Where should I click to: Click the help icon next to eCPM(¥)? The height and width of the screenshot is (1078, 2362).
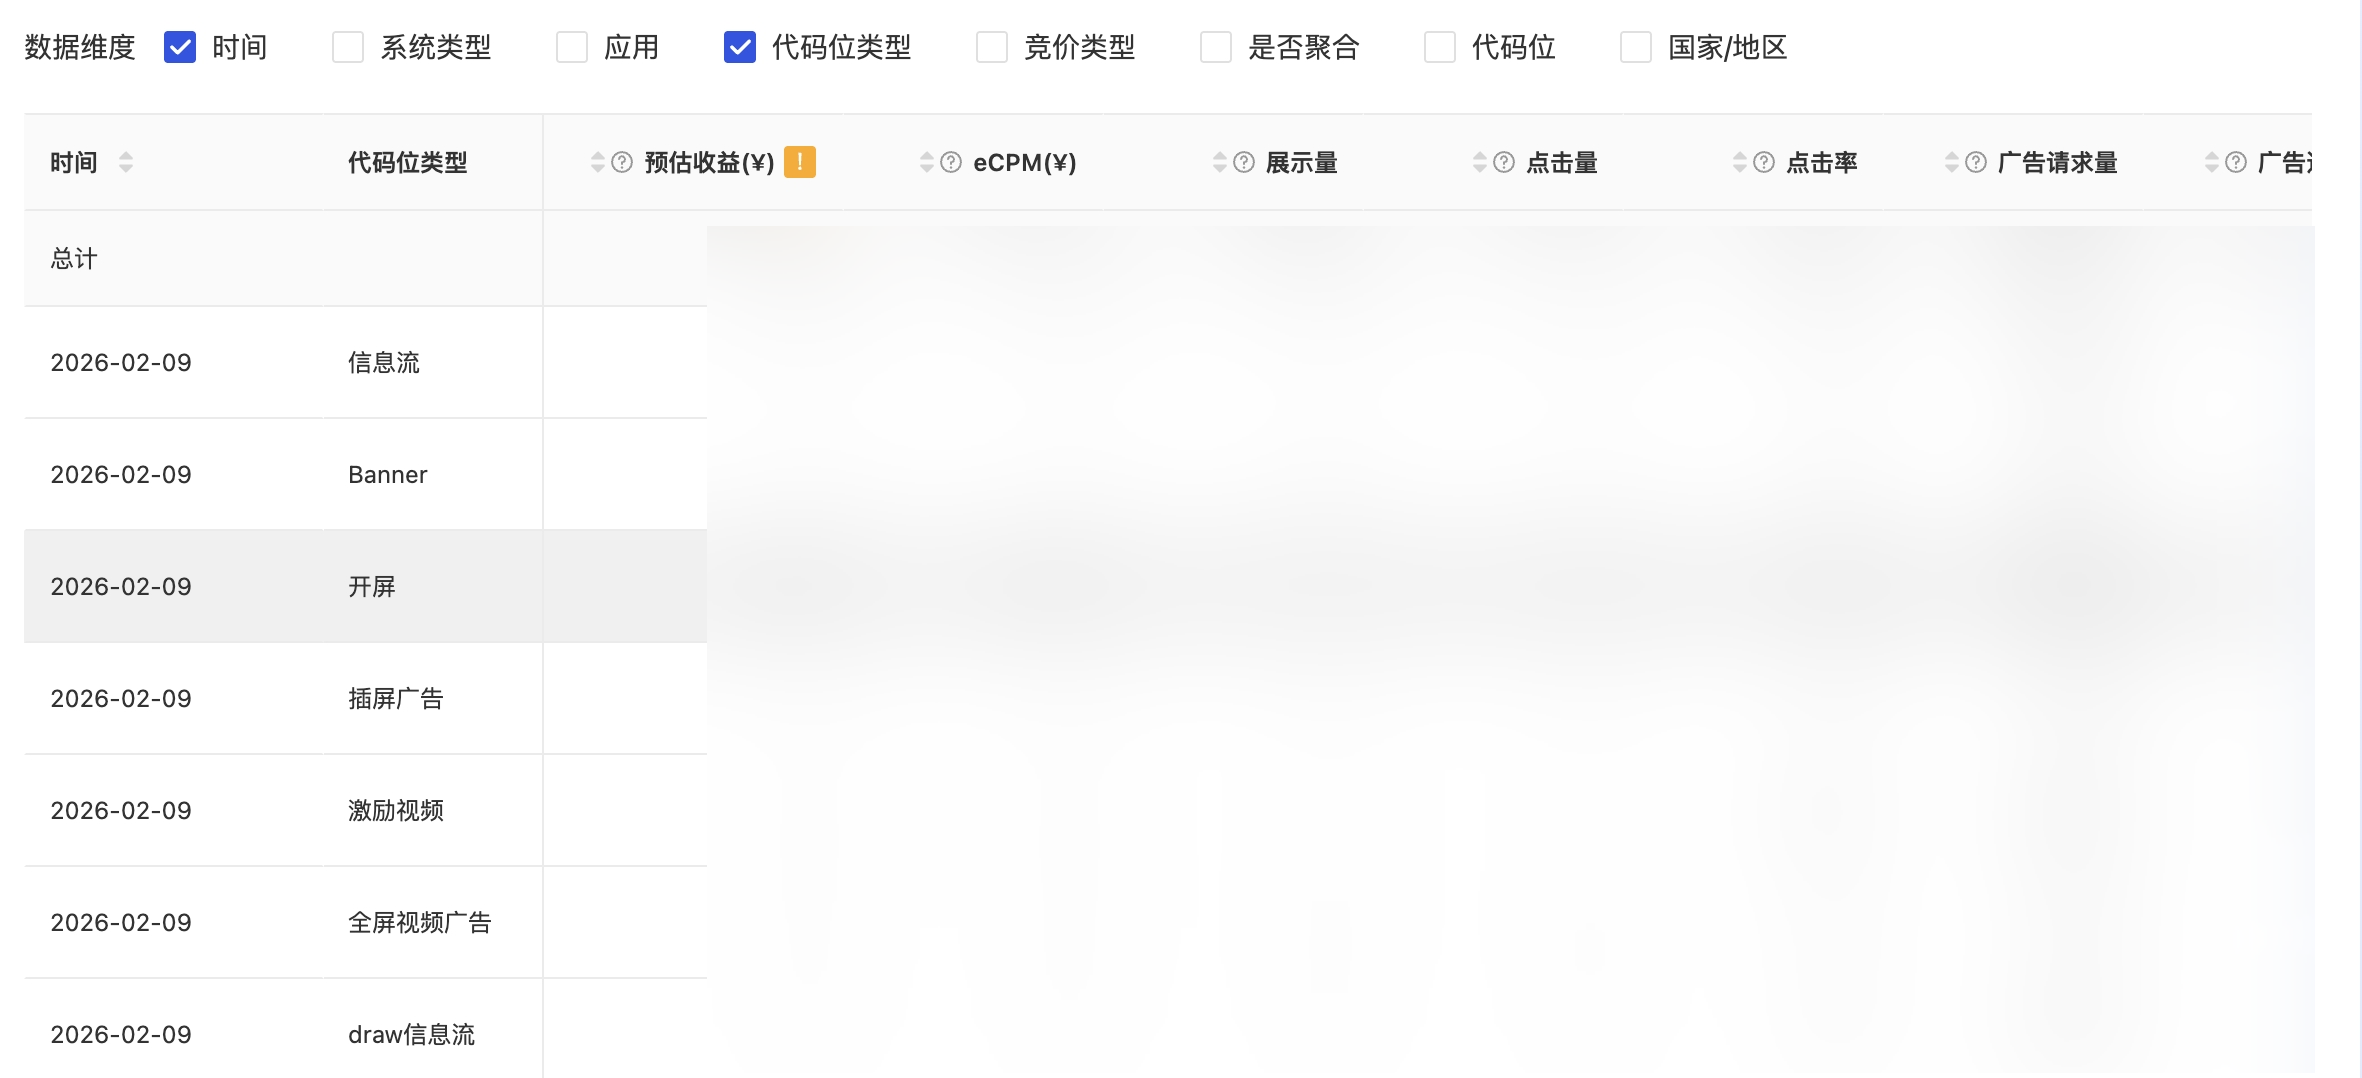[x=951, y=162]
